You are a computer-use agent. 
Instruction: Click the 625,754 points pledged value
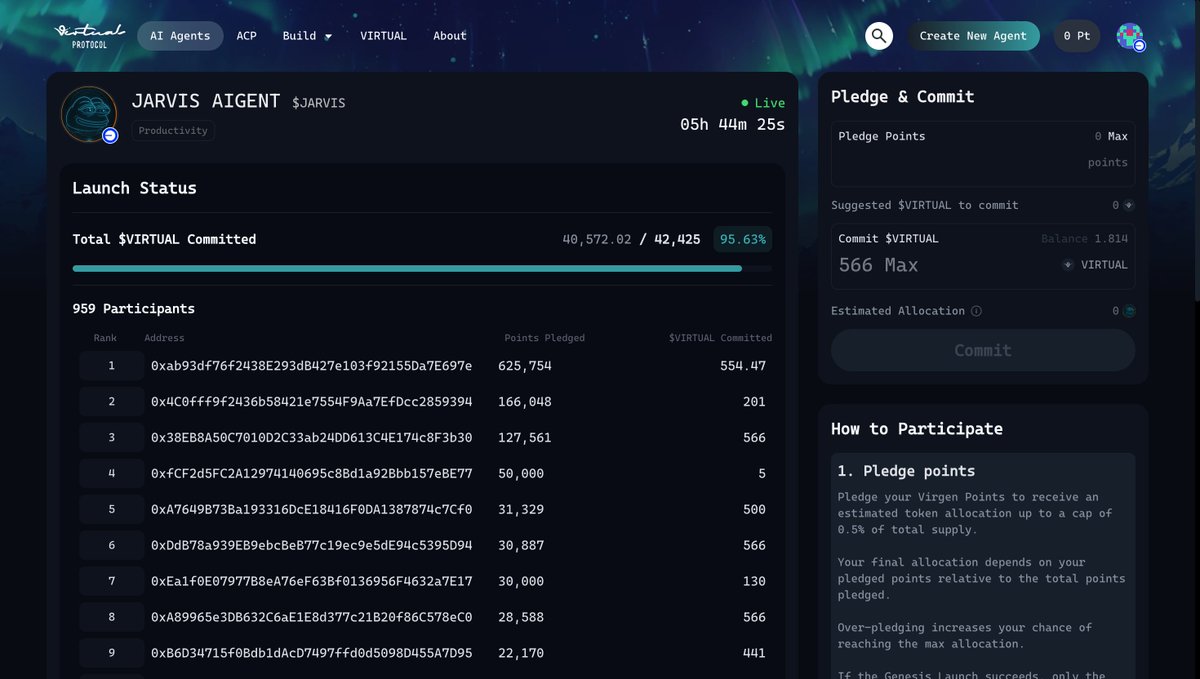point(525,366)
